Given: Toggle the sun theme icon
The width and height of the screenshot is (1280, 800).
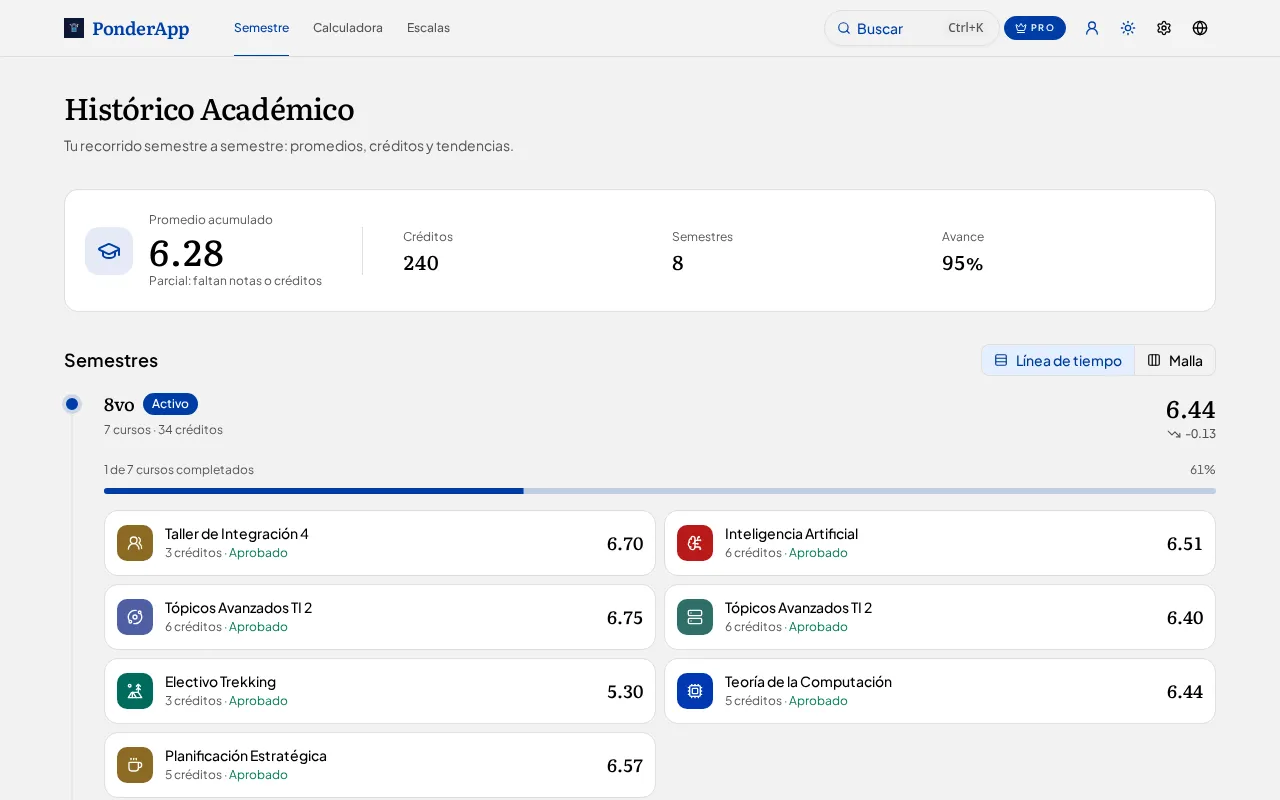Looking at the screenshot, I should tap(1128, 28).
